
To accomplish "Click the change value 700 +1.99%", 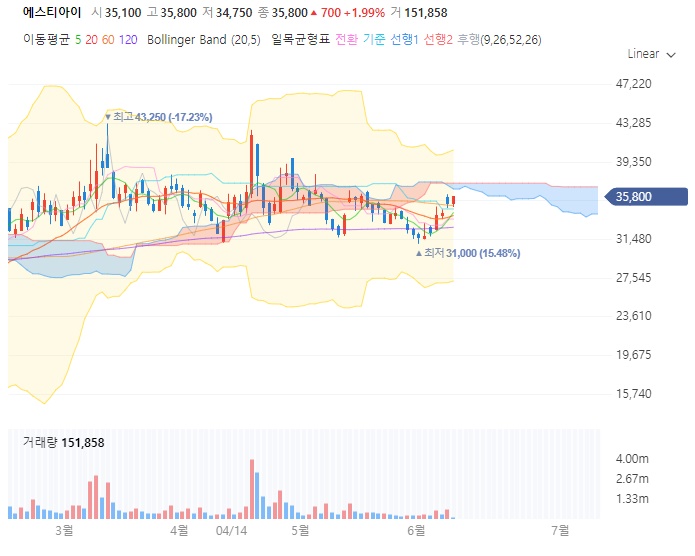I will (348, 13).
